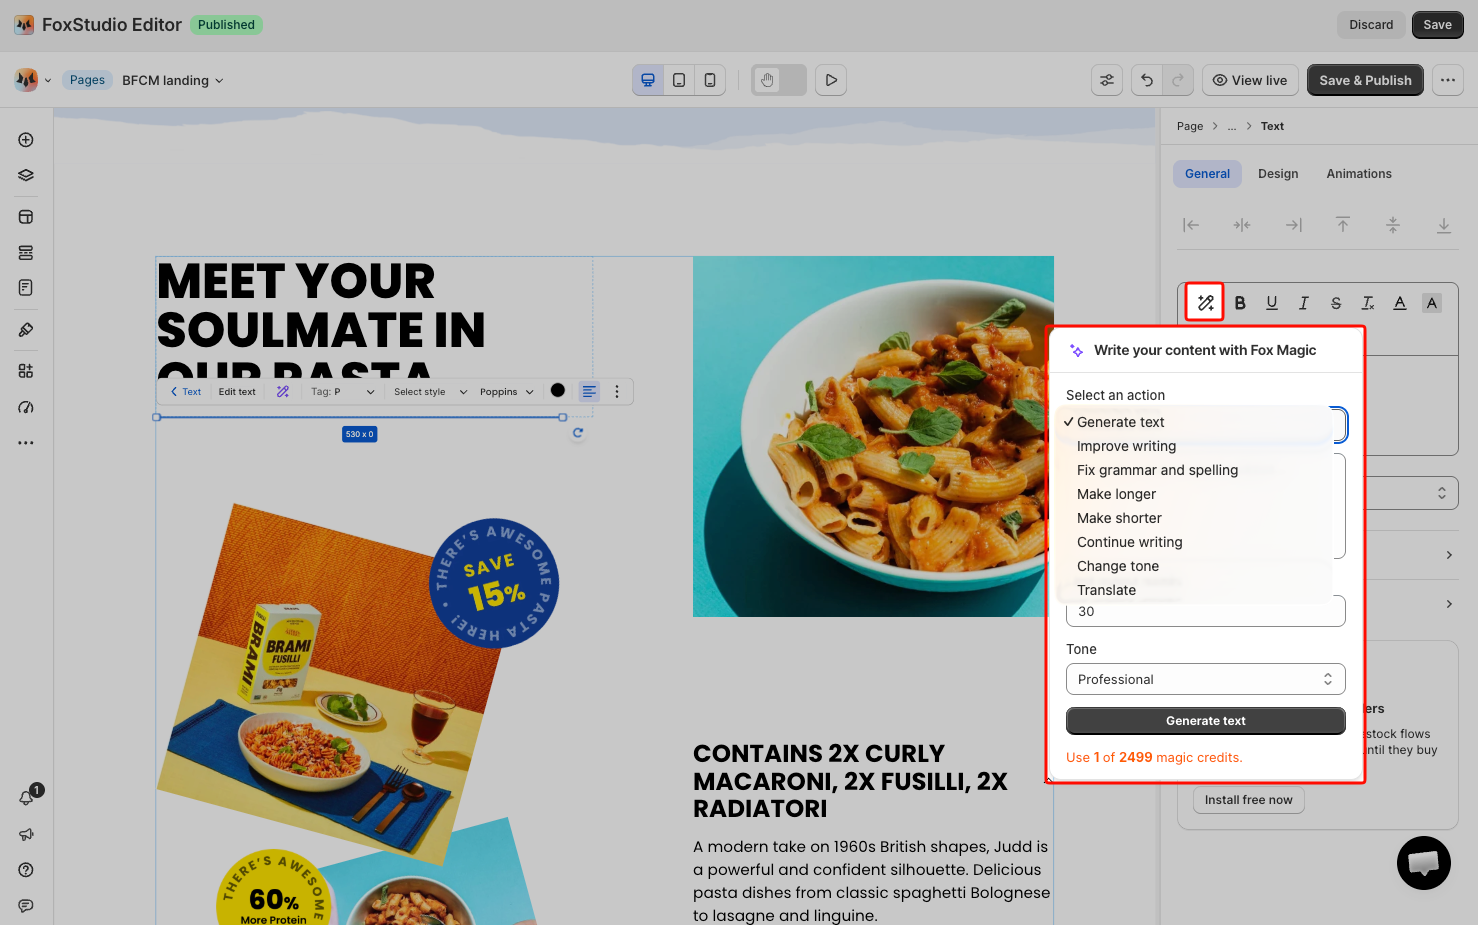Toggle left text alignment in floating toolbar
Screen dimensions: 1478x925
[x=589, y=391]
